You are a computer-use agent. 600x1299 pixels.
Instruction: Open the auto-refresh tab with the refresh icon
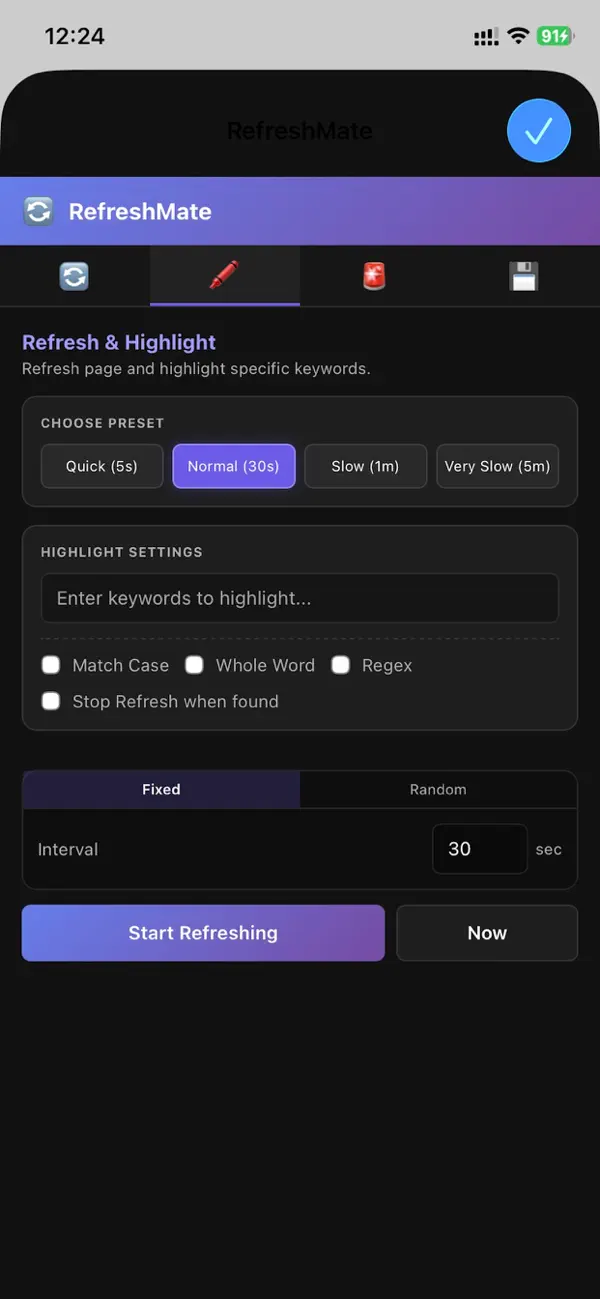click(x=74, y=274)
